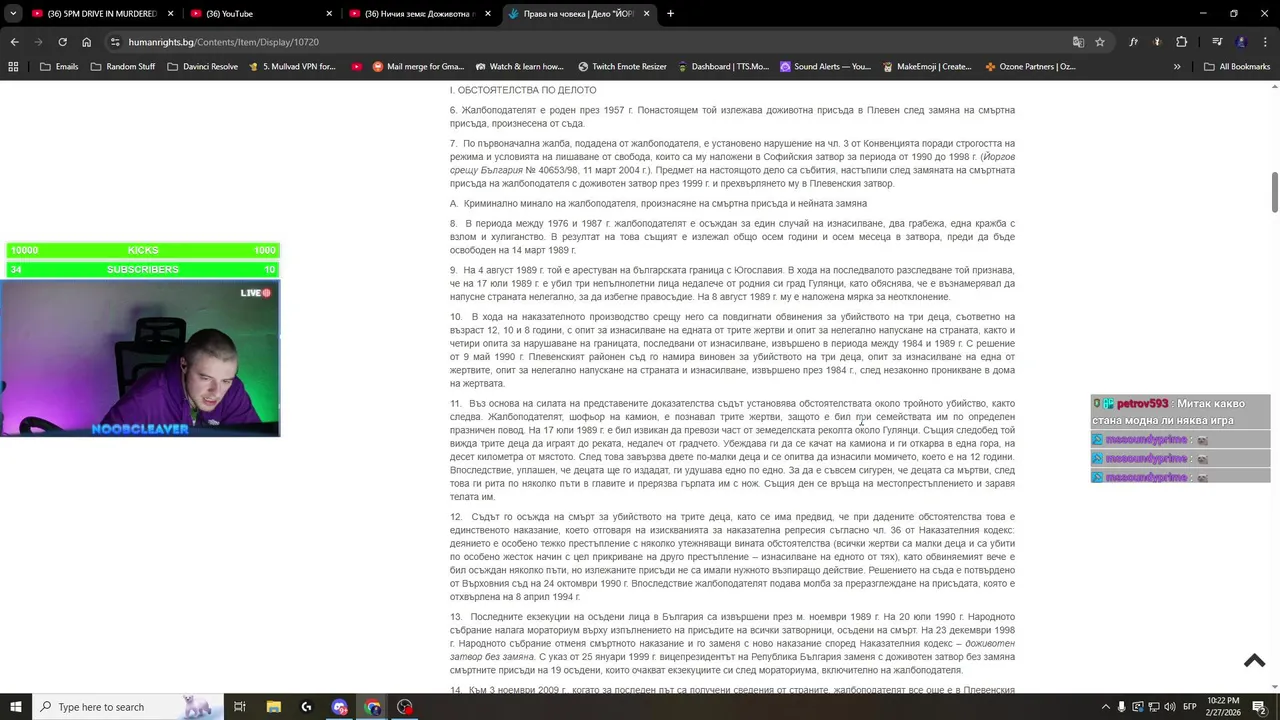1280x720 pixels.
Task: Open the Twitch Emote Resizer bookmark
Action: (622, 67)
